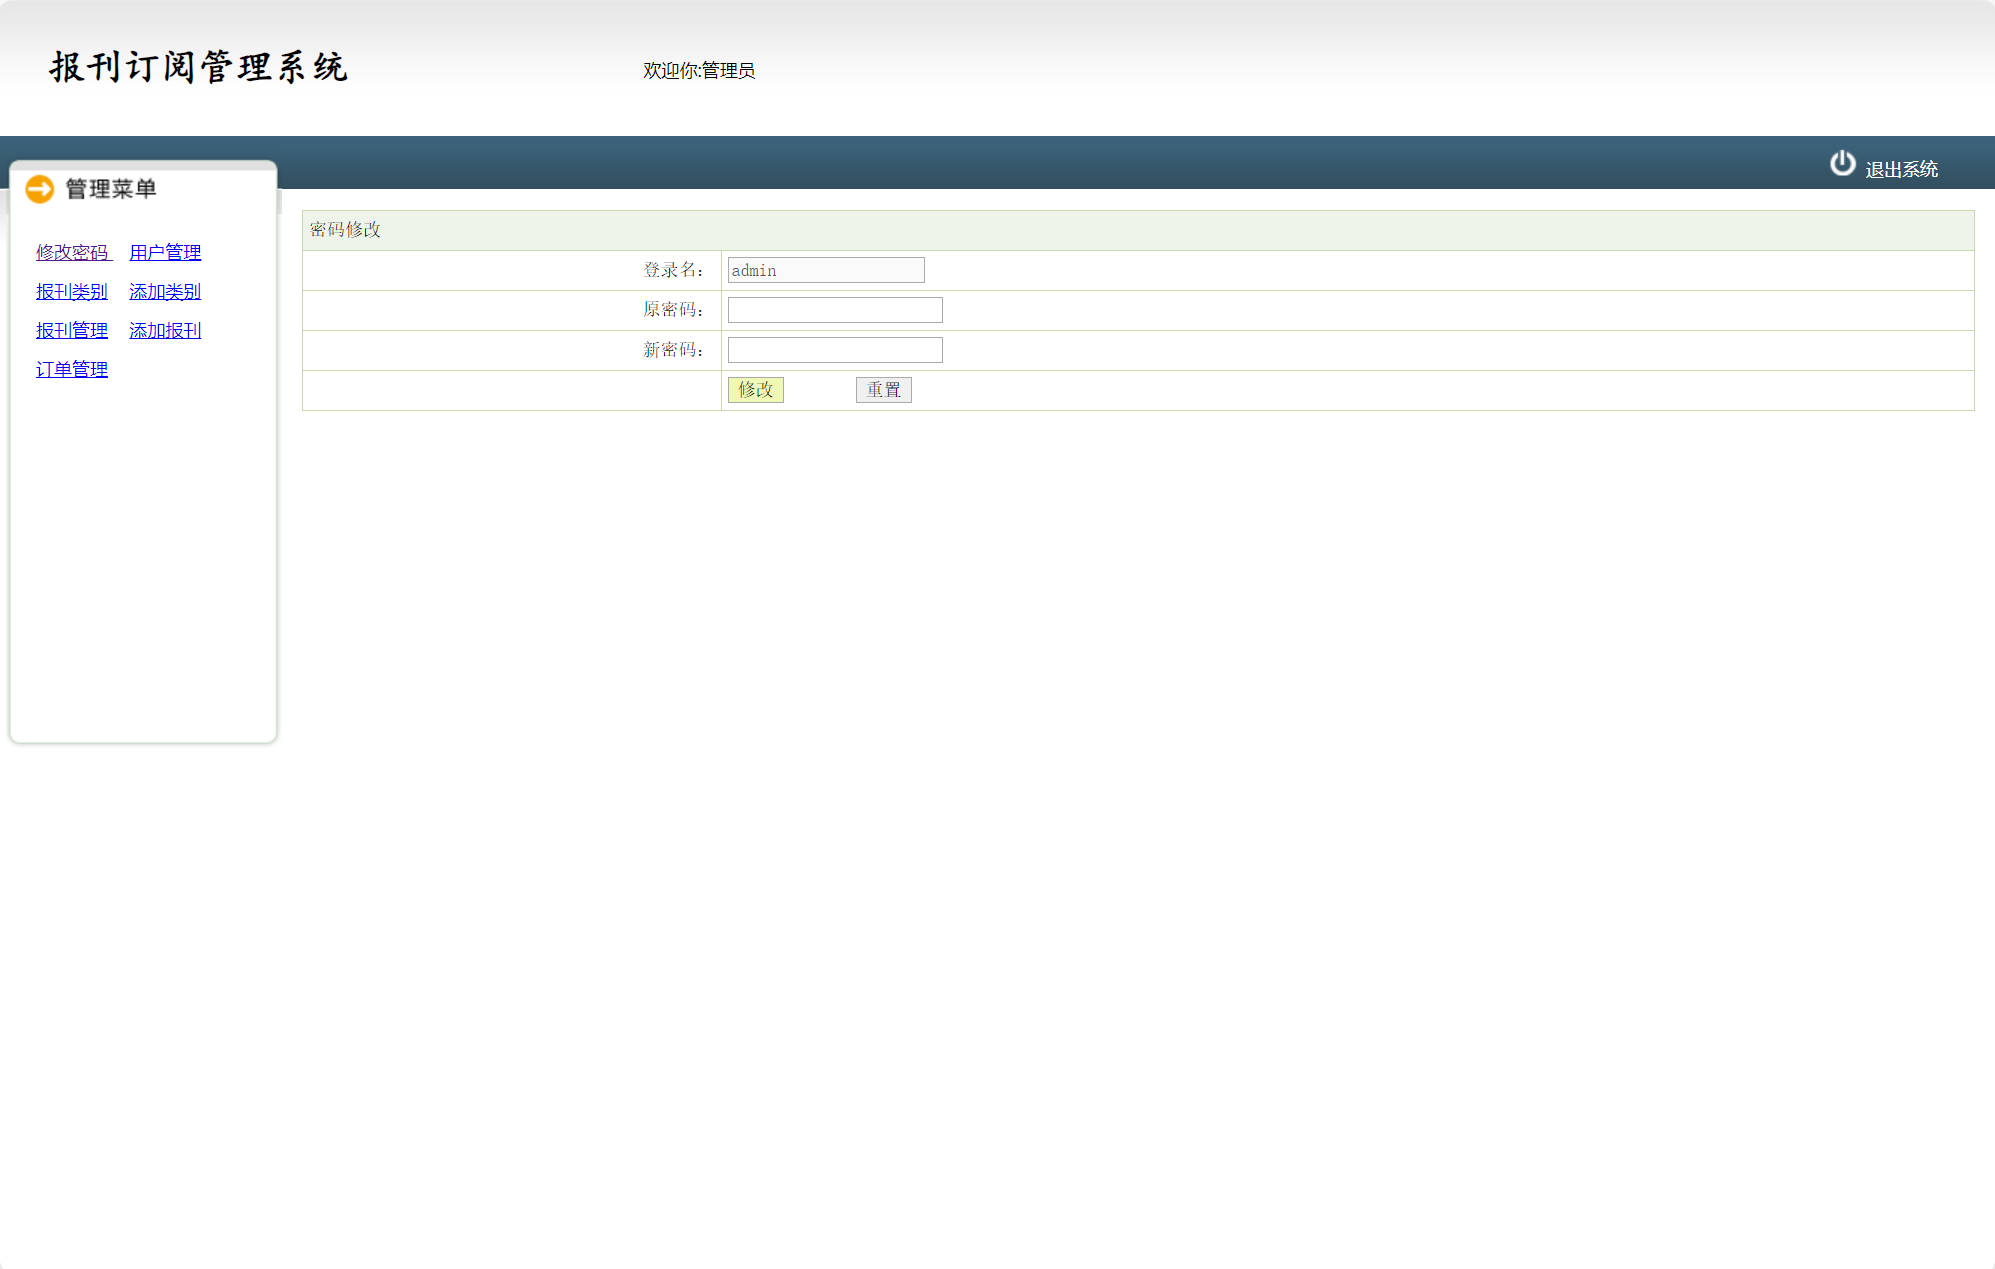Screen dimensions: 1995x1269
Task: Click the 退出系统 logout link
Action: (1901, 170)
